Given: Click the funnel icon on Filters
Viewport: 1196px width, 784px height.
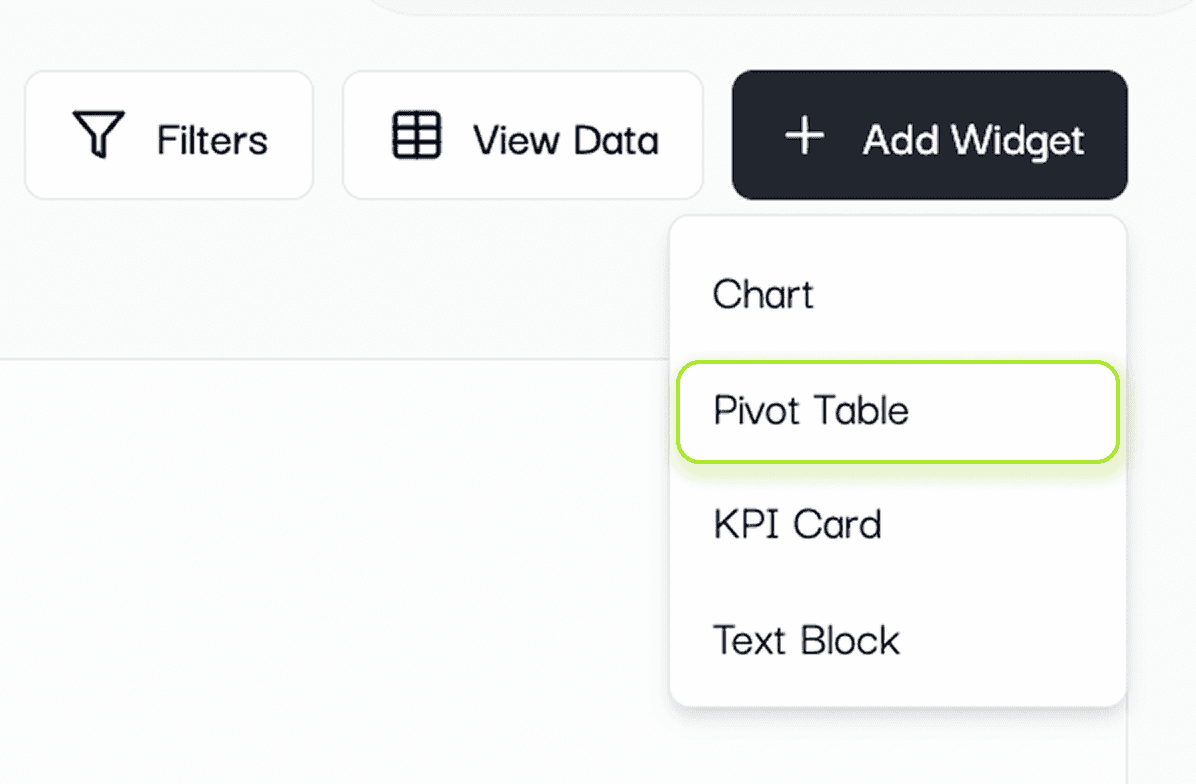Looking at the screenshot, I should tap(98, 135).
